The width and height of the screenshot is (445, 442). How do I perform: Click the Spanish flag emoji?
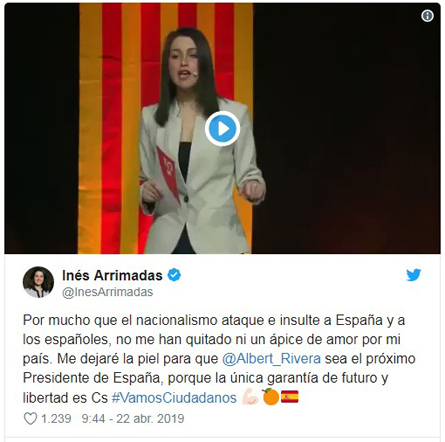pyautogui.click(x=290, y=397)
